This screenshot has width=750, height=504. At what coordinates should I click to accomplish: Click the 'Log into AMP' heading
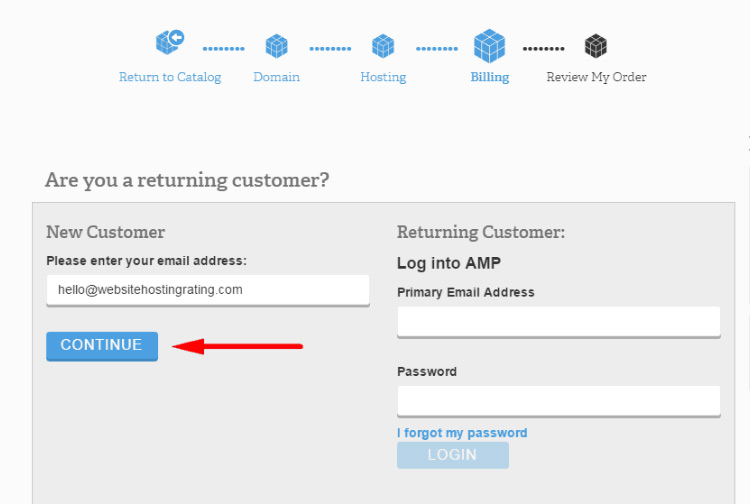tap(449, 264)
